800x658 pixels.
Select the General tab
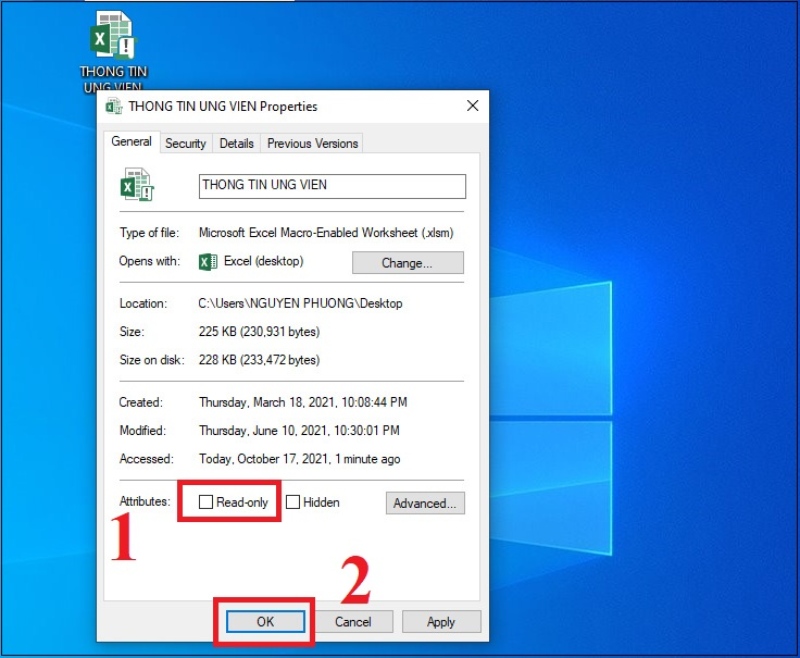pyautogui.click(x=132, y=142)
